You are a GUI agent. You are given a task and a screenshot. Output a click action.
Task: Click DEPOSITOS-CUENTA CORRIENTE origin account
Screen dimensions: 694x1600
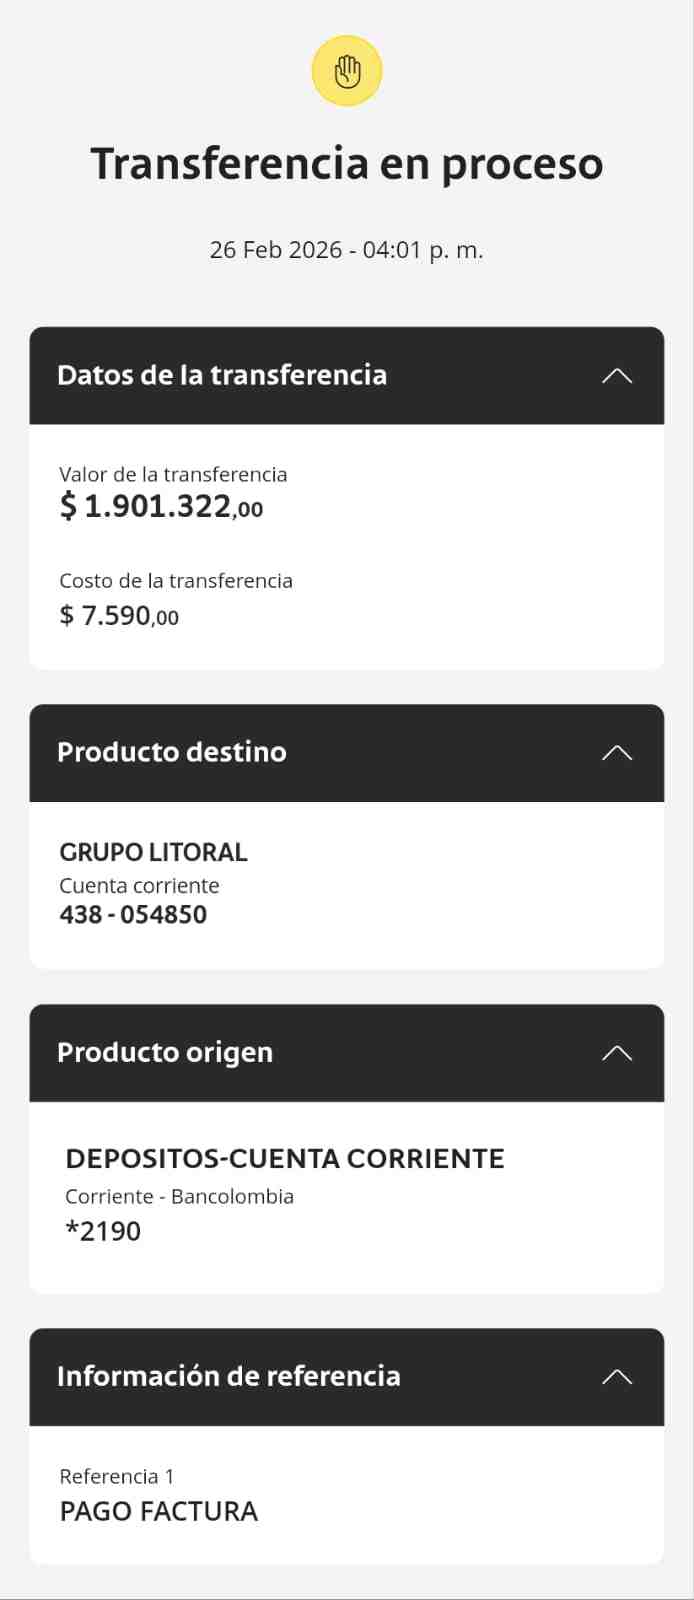[285, 1158]
